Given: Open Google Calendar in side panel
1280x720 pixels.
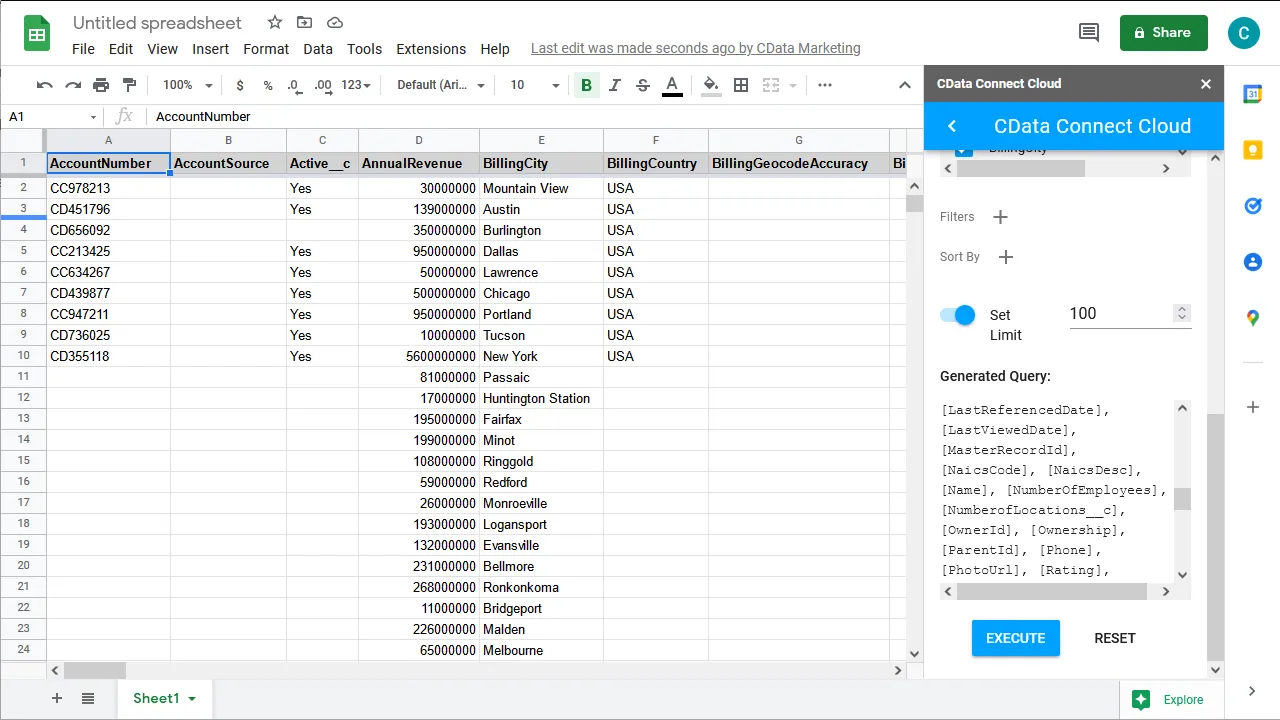Looking at the screenshot, I should tap(1252, 94).
